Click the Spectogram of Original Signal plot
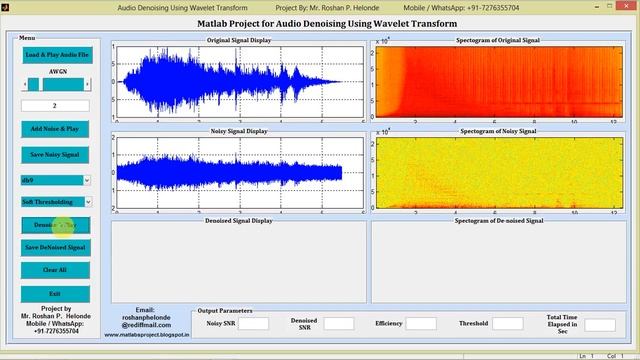Screen dimensions: 640x360 (499, 82)
